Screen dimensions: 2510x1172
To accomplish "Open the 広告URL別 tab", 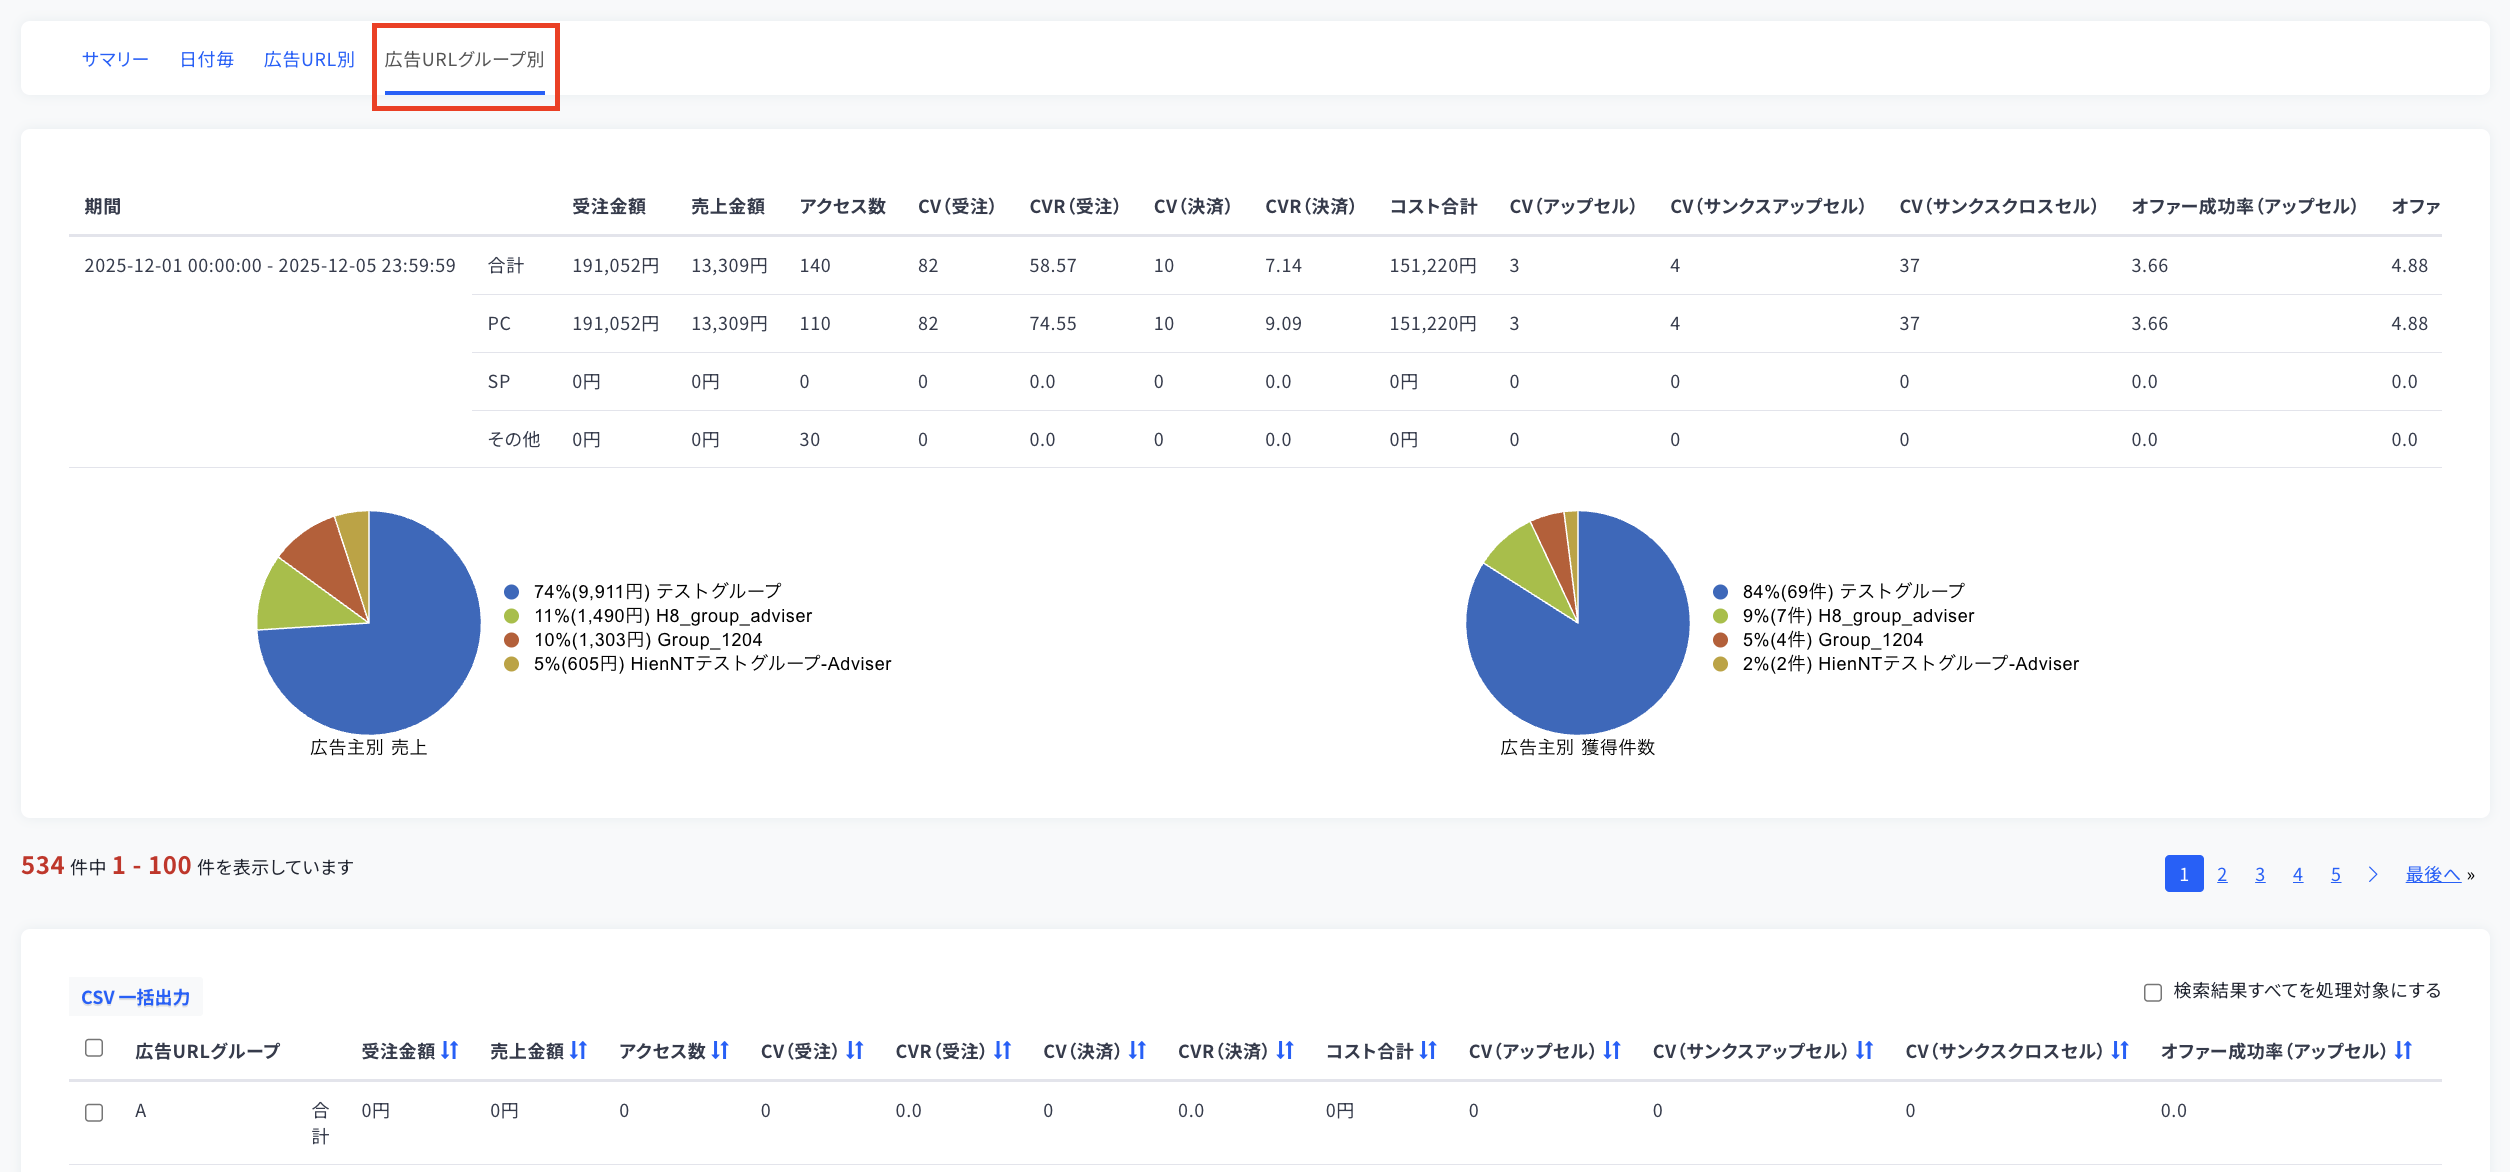I will coord(309,60).
